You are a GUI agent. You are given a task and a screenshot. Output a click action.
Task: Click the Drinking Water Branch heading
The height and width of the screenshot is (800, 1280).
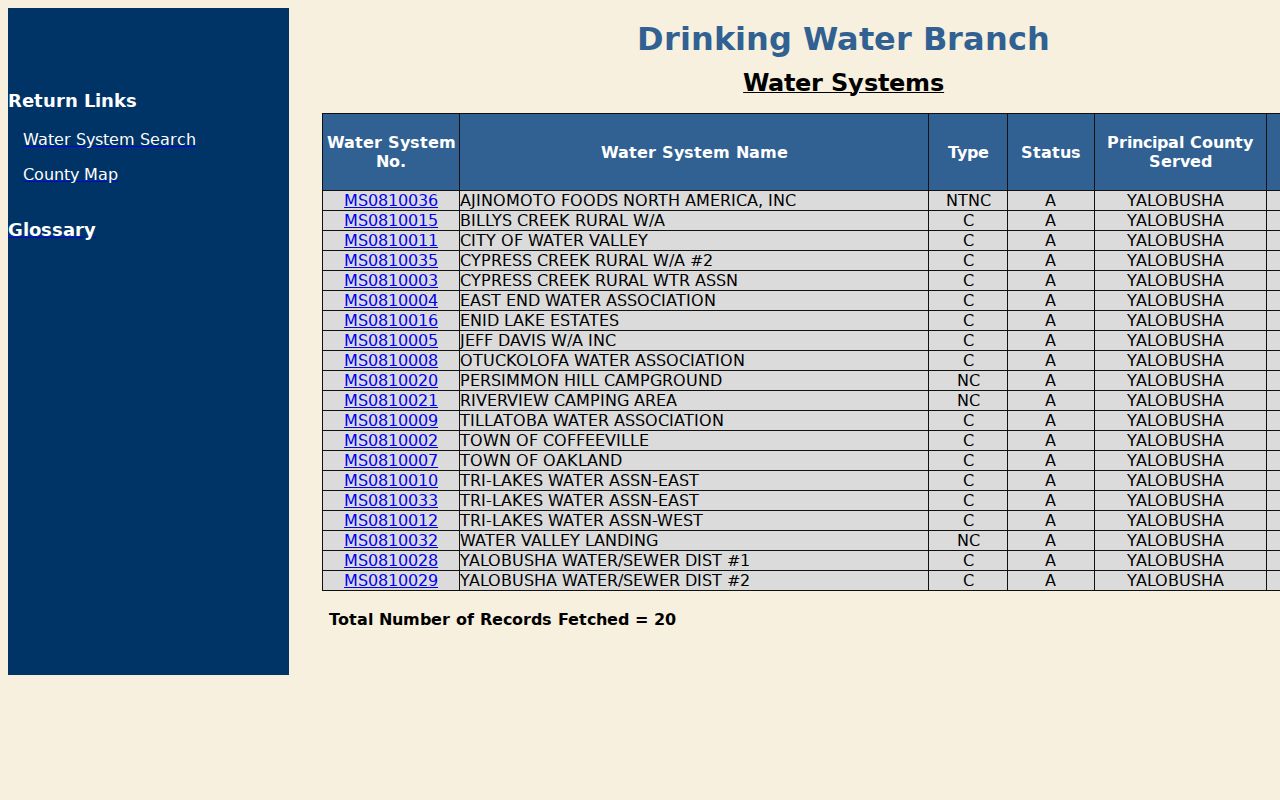[843, 39]
